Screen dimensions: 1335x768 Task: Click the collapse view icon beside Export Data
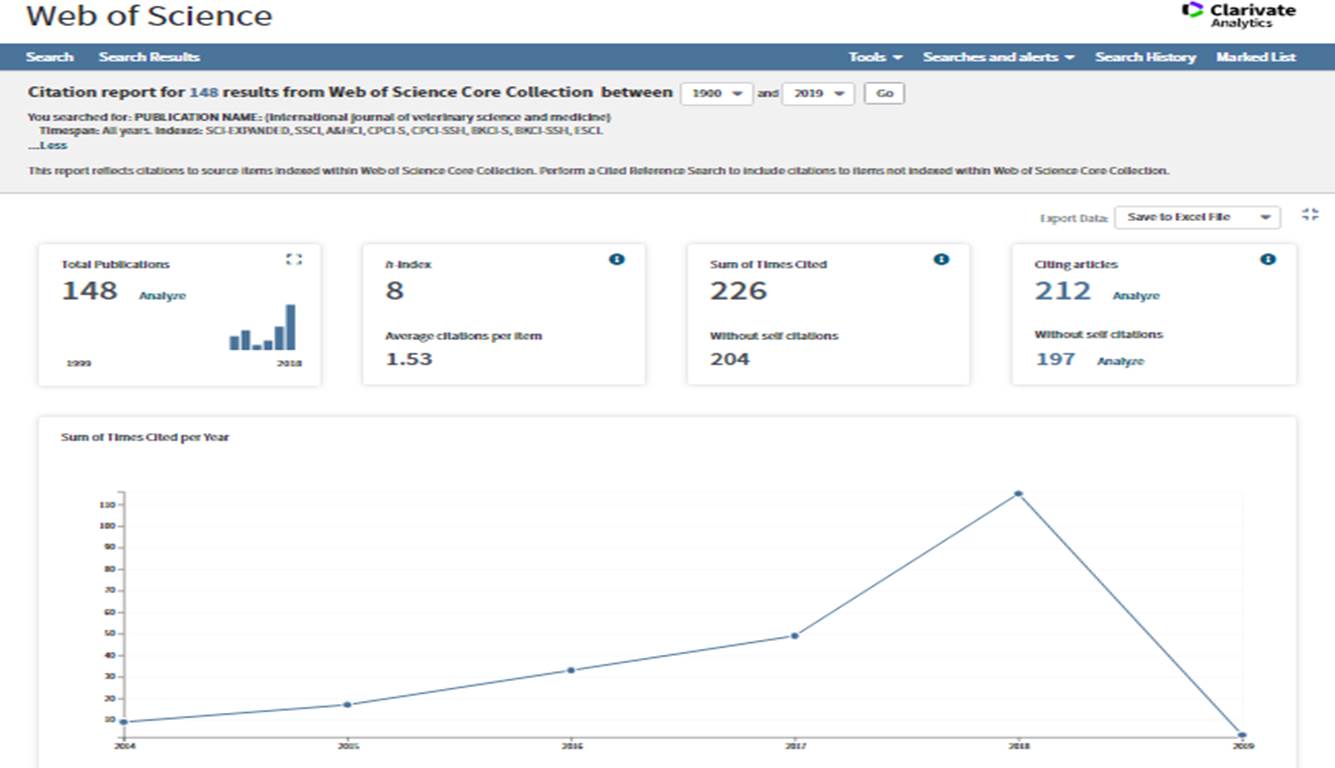(1311, 214)
